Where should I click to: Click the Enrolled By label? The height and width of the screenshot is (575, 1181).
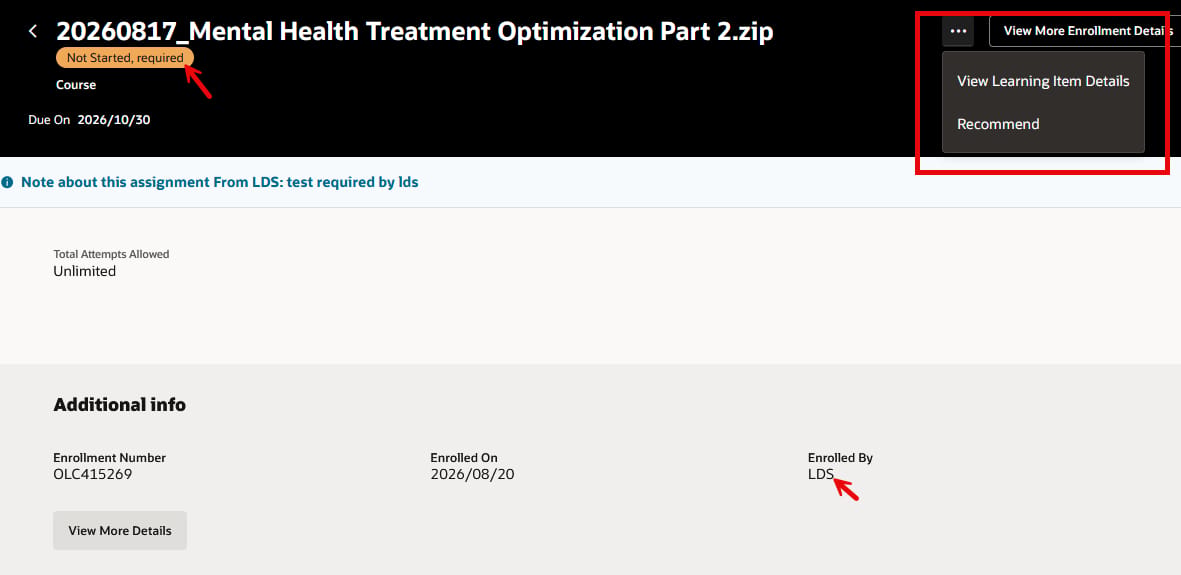click(841, 457)
